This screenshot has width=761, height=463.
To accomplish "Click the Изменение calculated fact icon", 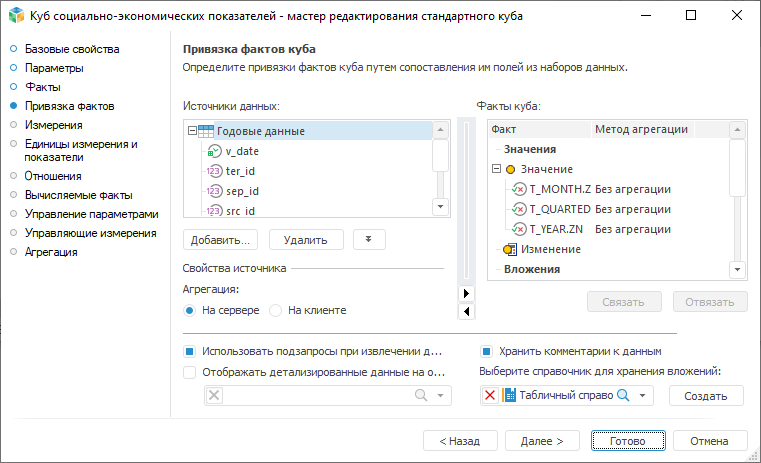I will pyautogui.click(x=510, y=249).
